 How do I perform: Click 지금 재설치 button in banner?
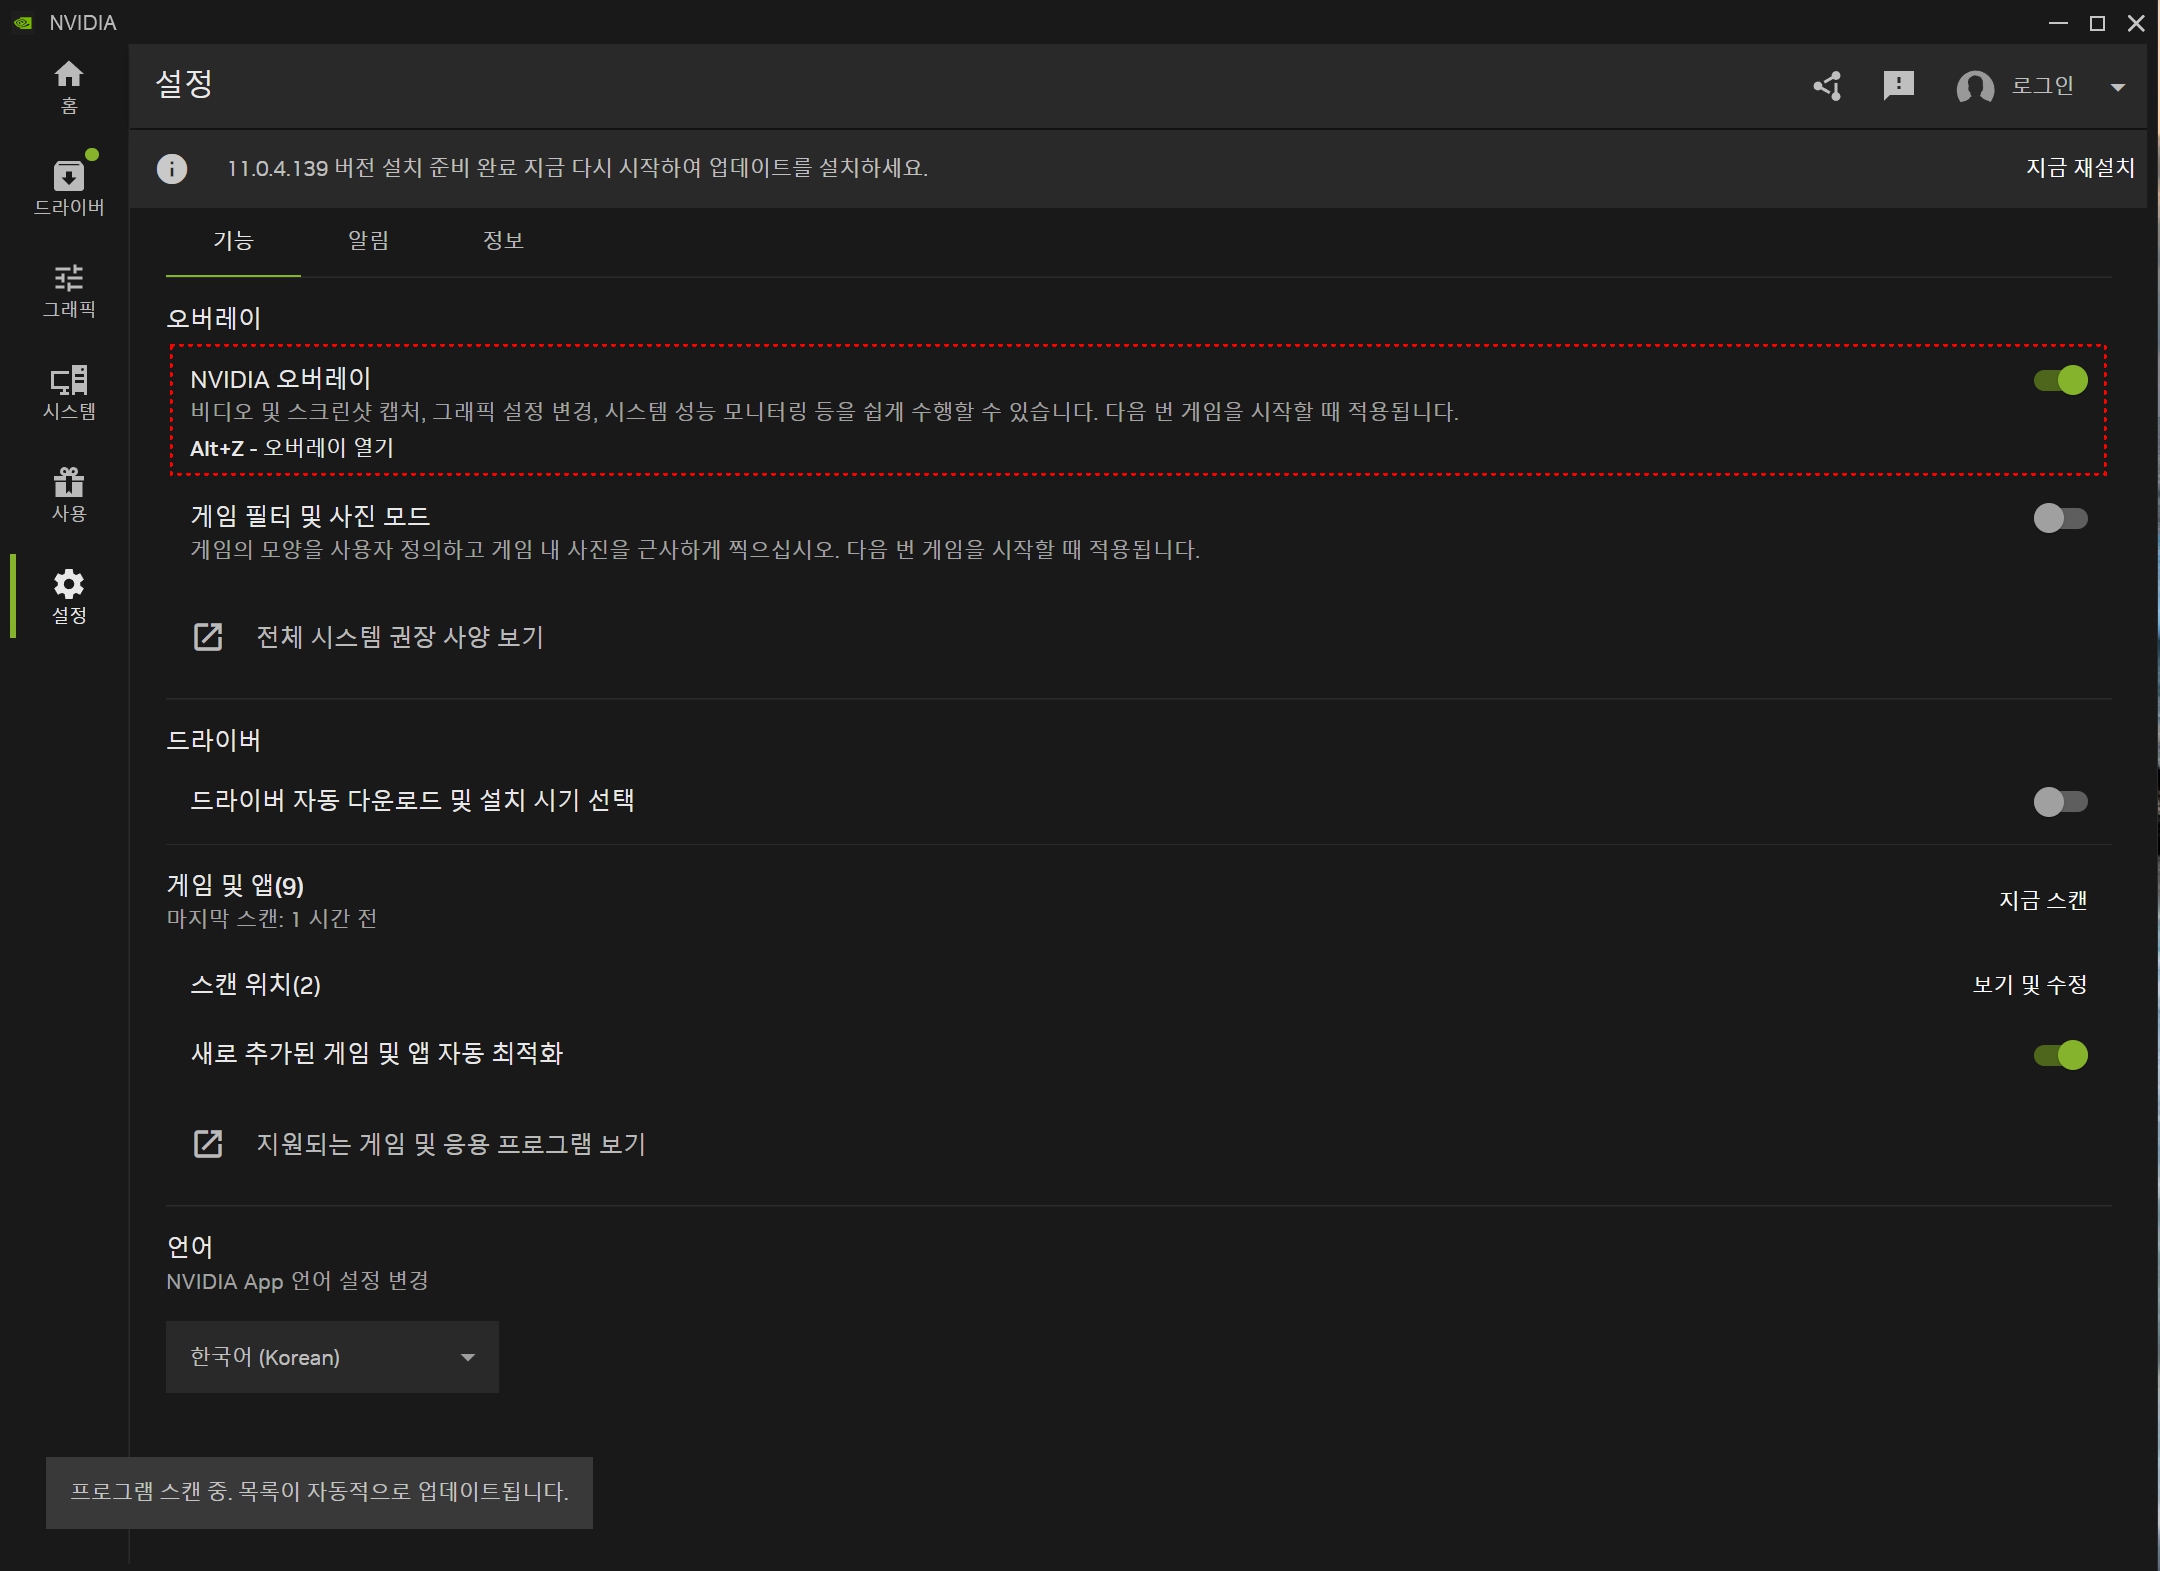click(2079, 168)
